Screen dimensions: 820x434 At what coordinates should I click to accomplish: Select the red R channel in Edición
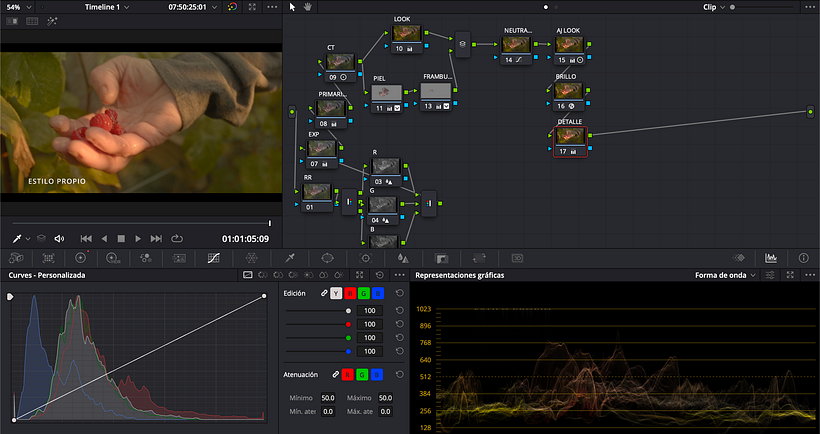[x=350, y=293]
